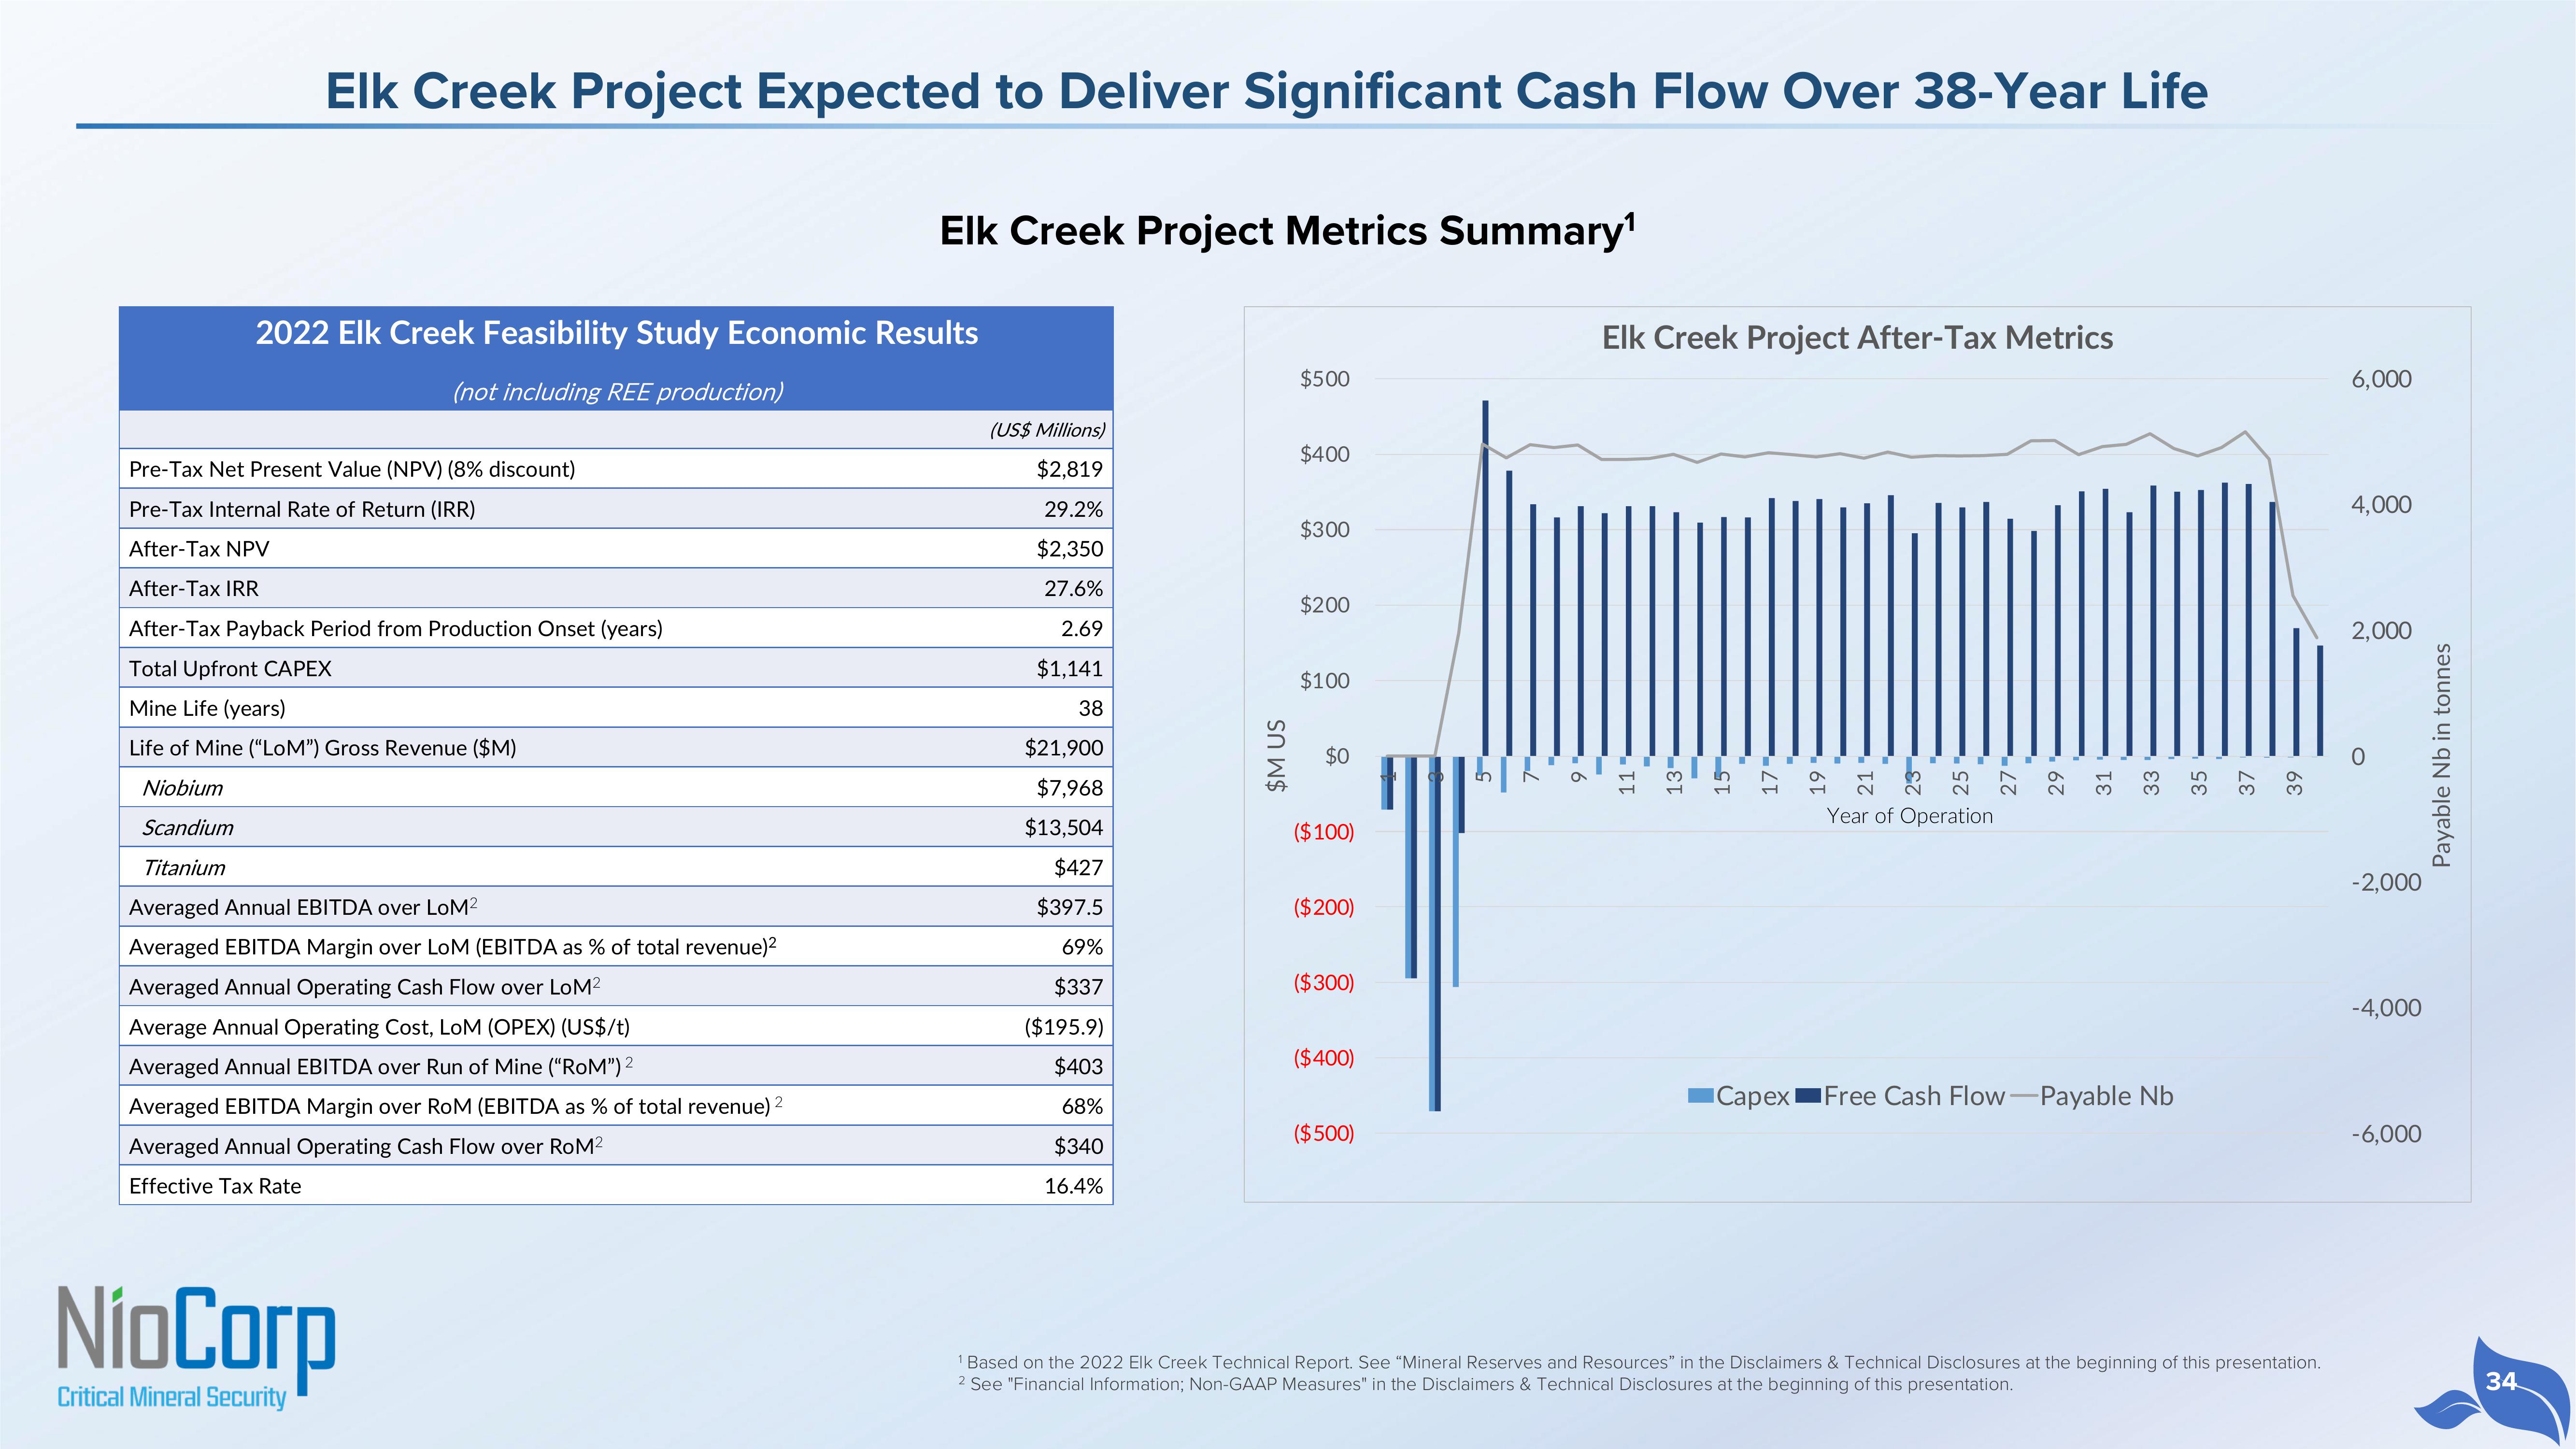Click the deepest negative Capex bar, year 3
This screenshot has height=1449, width=2576.
coord(1433,933)
